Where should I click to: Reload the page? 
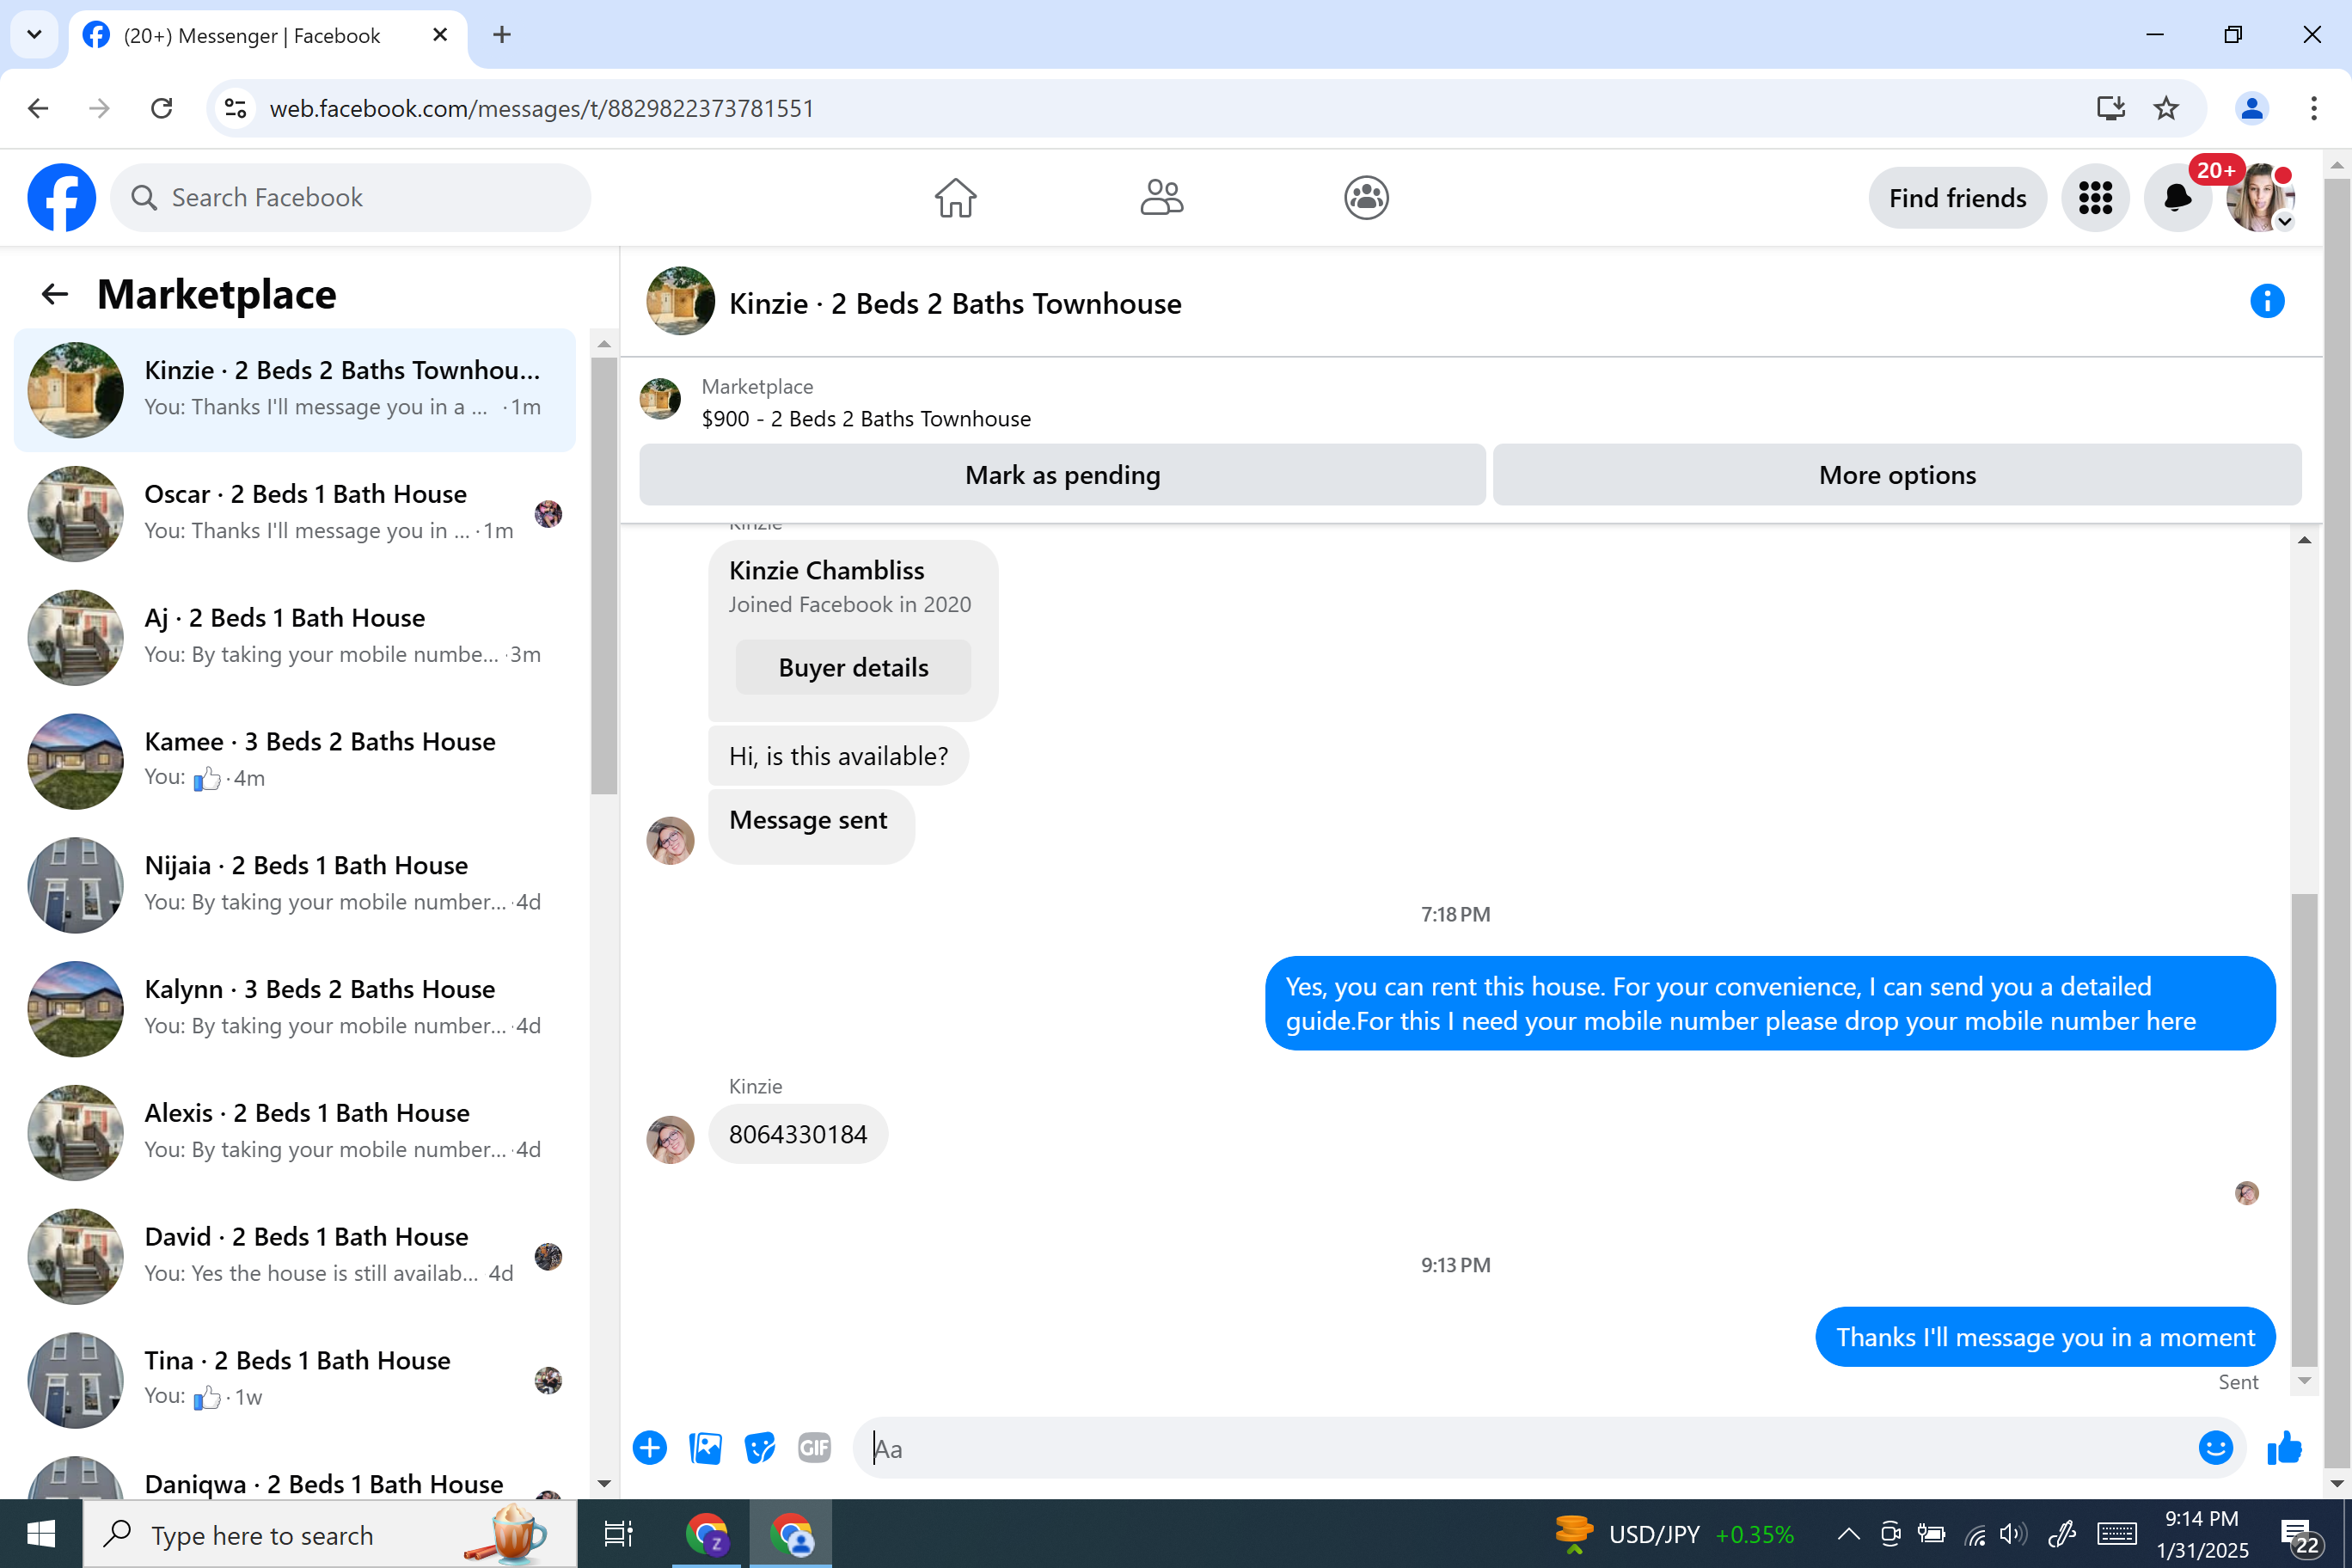161,108
